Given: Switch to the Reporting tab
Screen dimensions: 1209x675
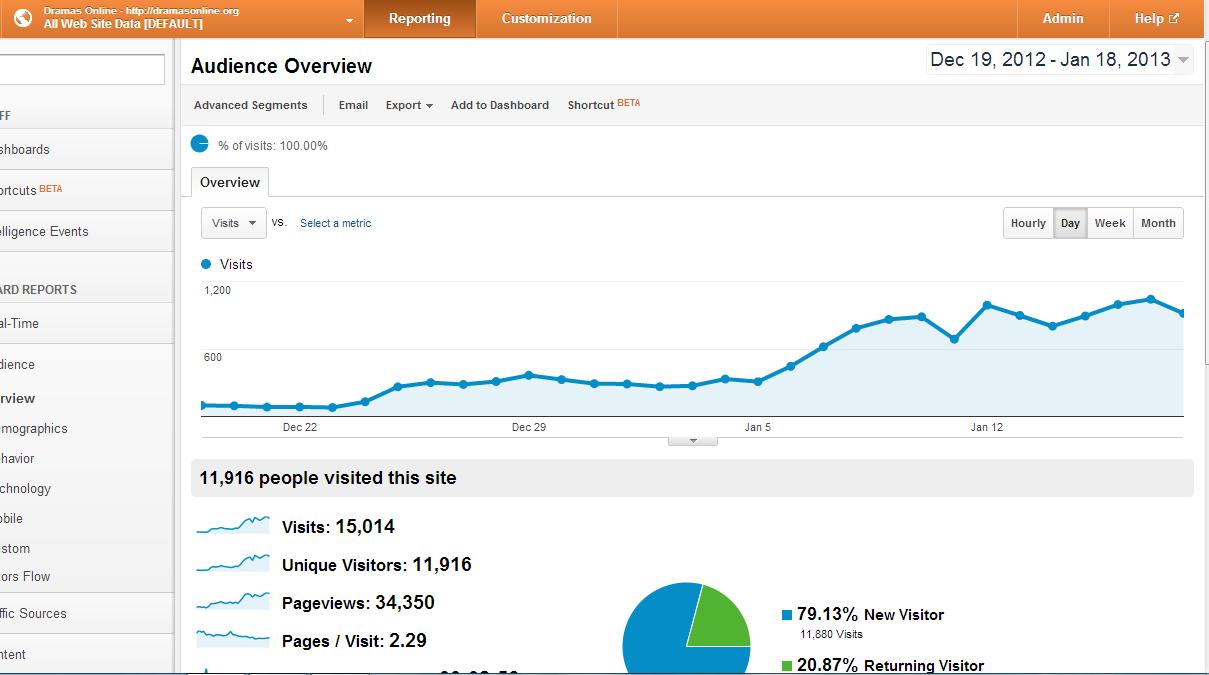Looking at the screenshot, I should (x=419, y=18).
